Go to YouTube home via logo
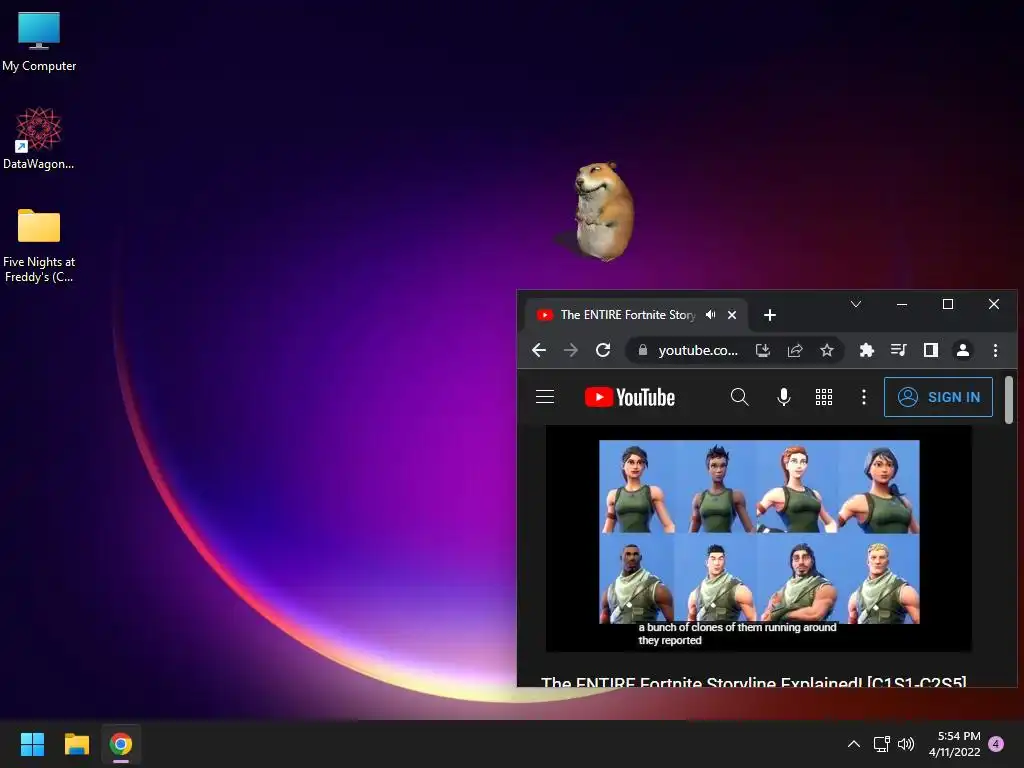This screenshot has width=1024, height=768. coord(630,397)
